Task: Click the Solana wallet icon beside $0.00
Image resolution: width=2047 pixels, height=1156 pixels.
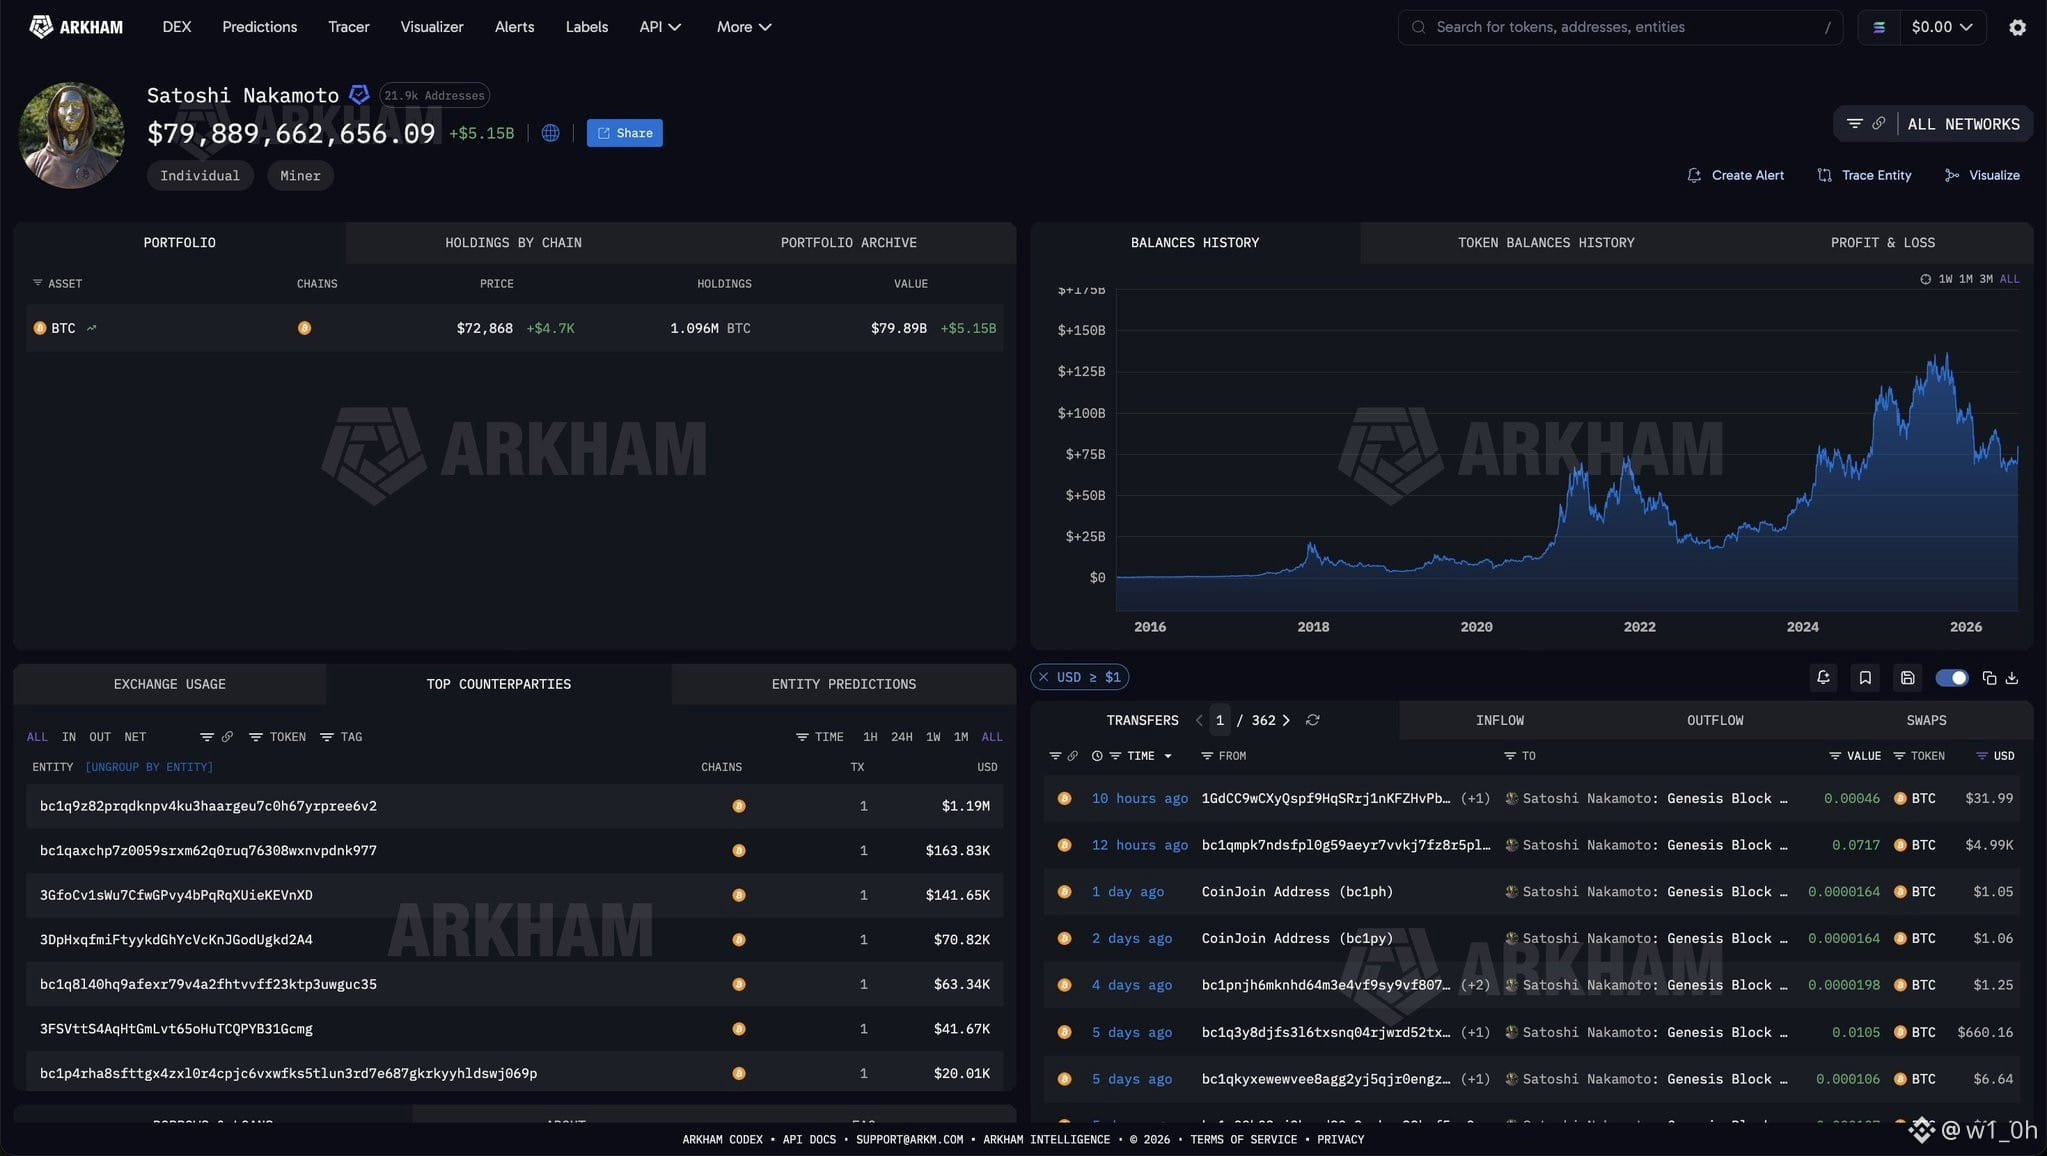Action: [x=1879, y=27]
